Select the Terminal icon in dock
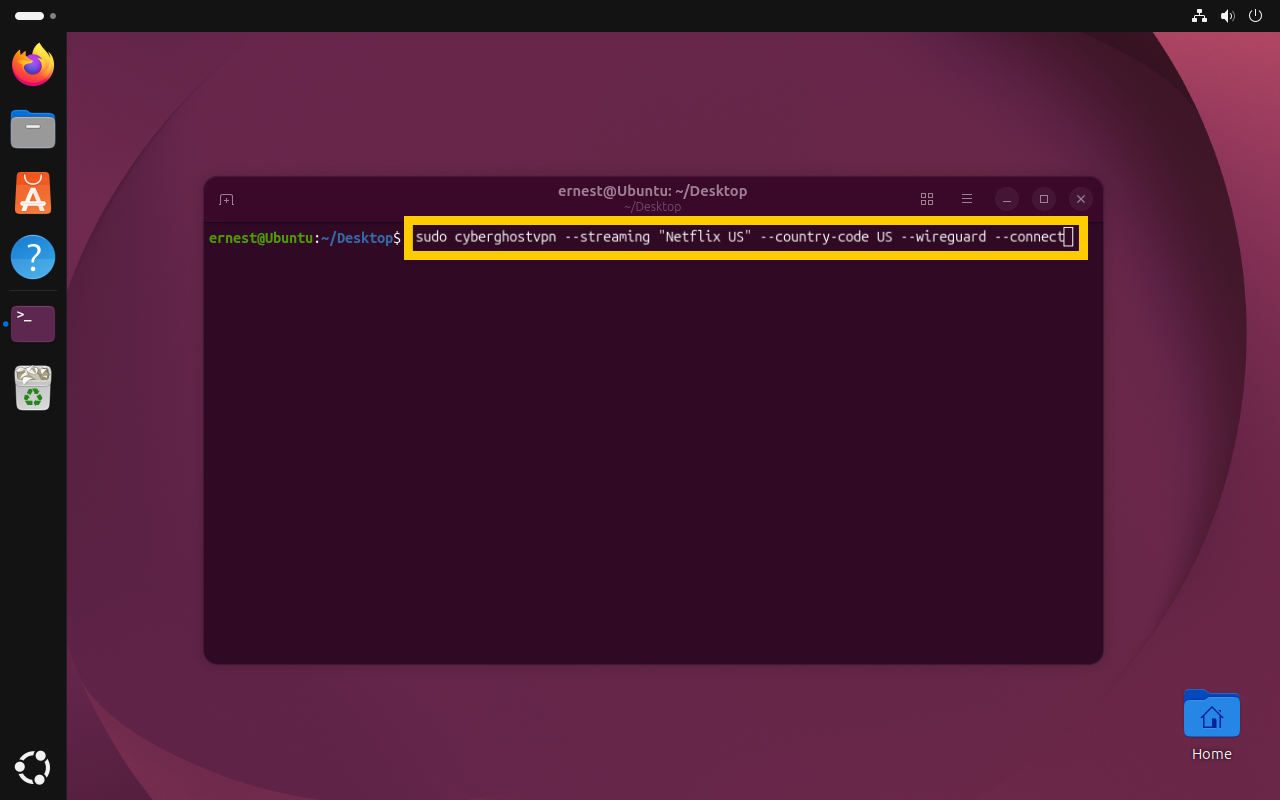 33,323
